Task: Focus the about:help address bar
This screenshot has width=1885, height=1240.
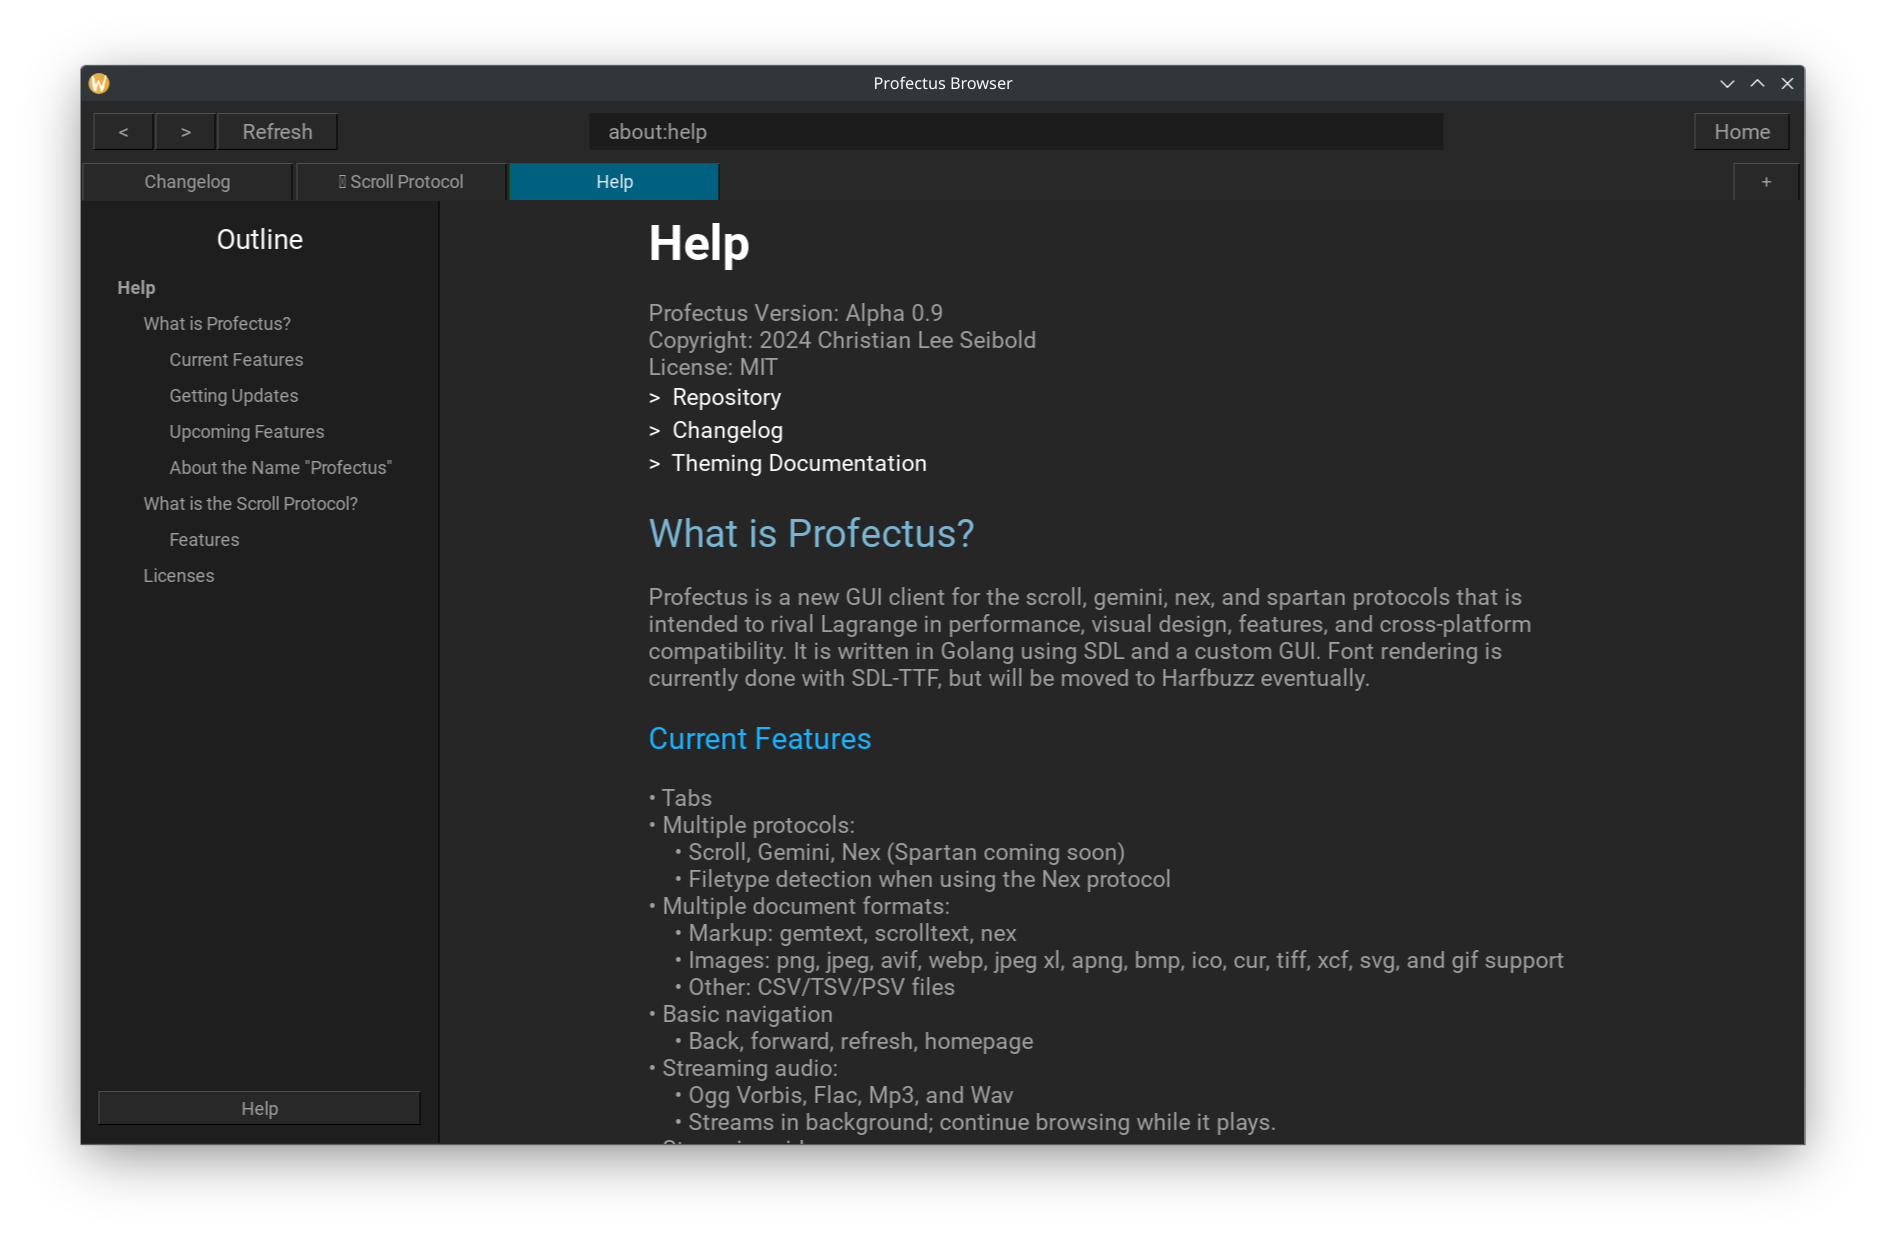Action: coord(1015,132)
